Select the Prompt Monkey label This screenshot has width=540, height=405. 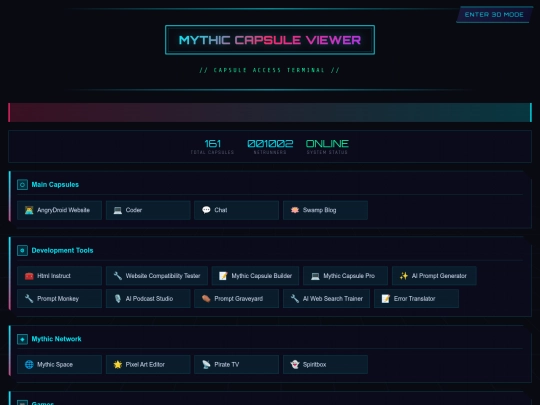[58, 299]
